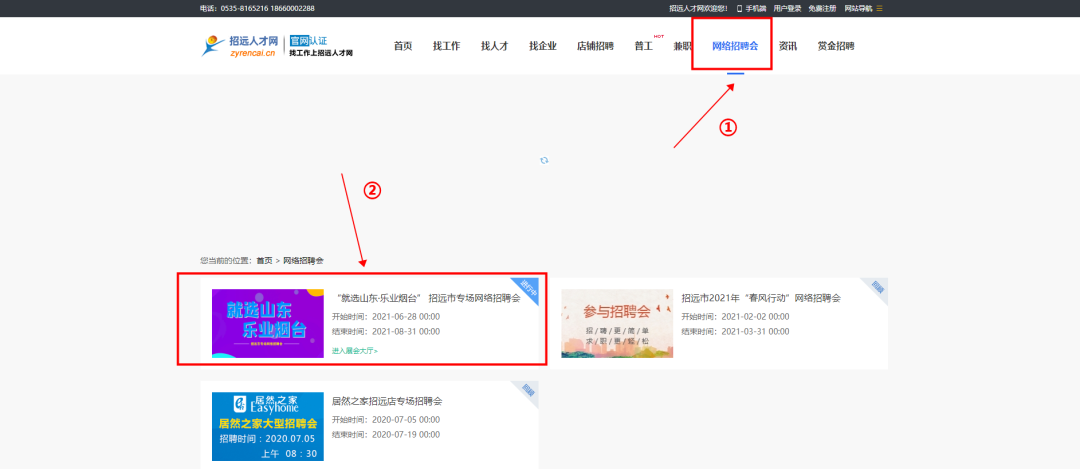
Task: Click 进入展会大厅 link
Action: pyautogui.click(x=355, y=351)
